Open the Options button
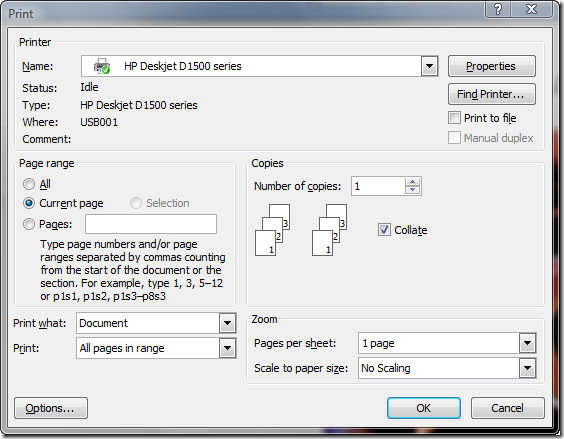The height and width of the screenshot is (439, 564). pyautogui.click(x=51, y=408)
